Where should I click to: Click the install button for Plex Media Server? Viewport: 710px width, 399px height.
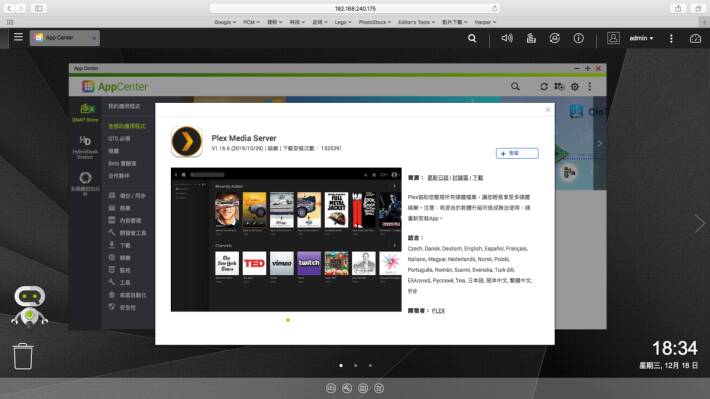tap(517, 154)
